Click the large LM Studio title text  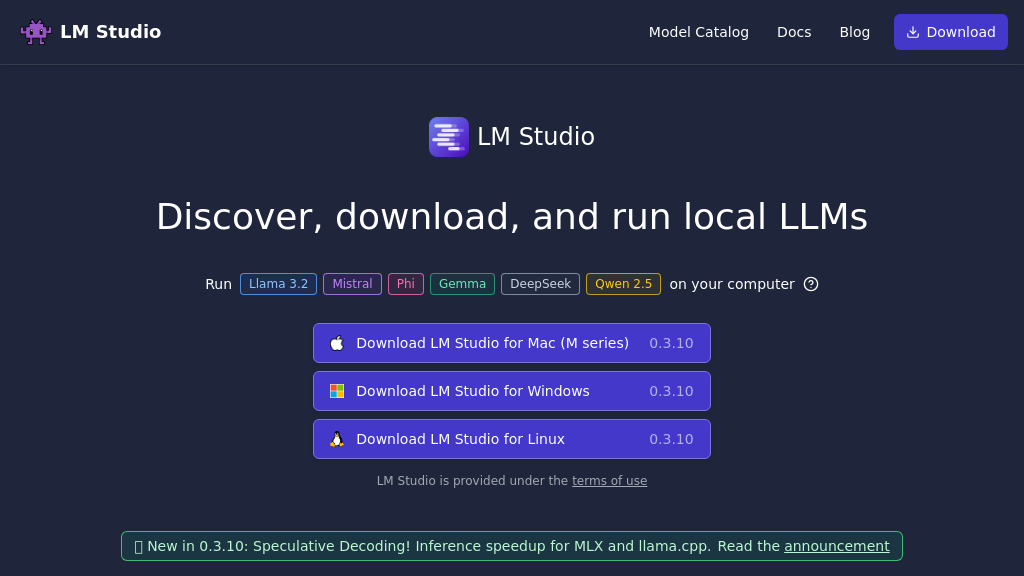pos(536,137)
